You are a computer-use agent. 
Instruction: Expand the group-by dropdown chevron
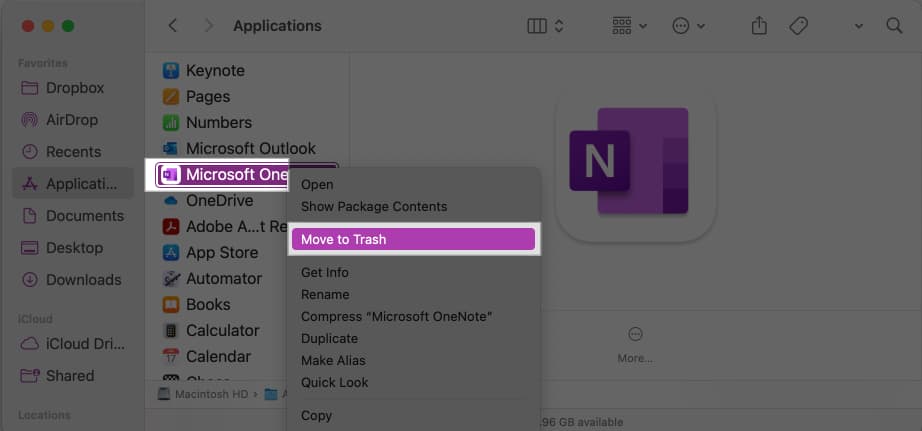pos(643,26)
